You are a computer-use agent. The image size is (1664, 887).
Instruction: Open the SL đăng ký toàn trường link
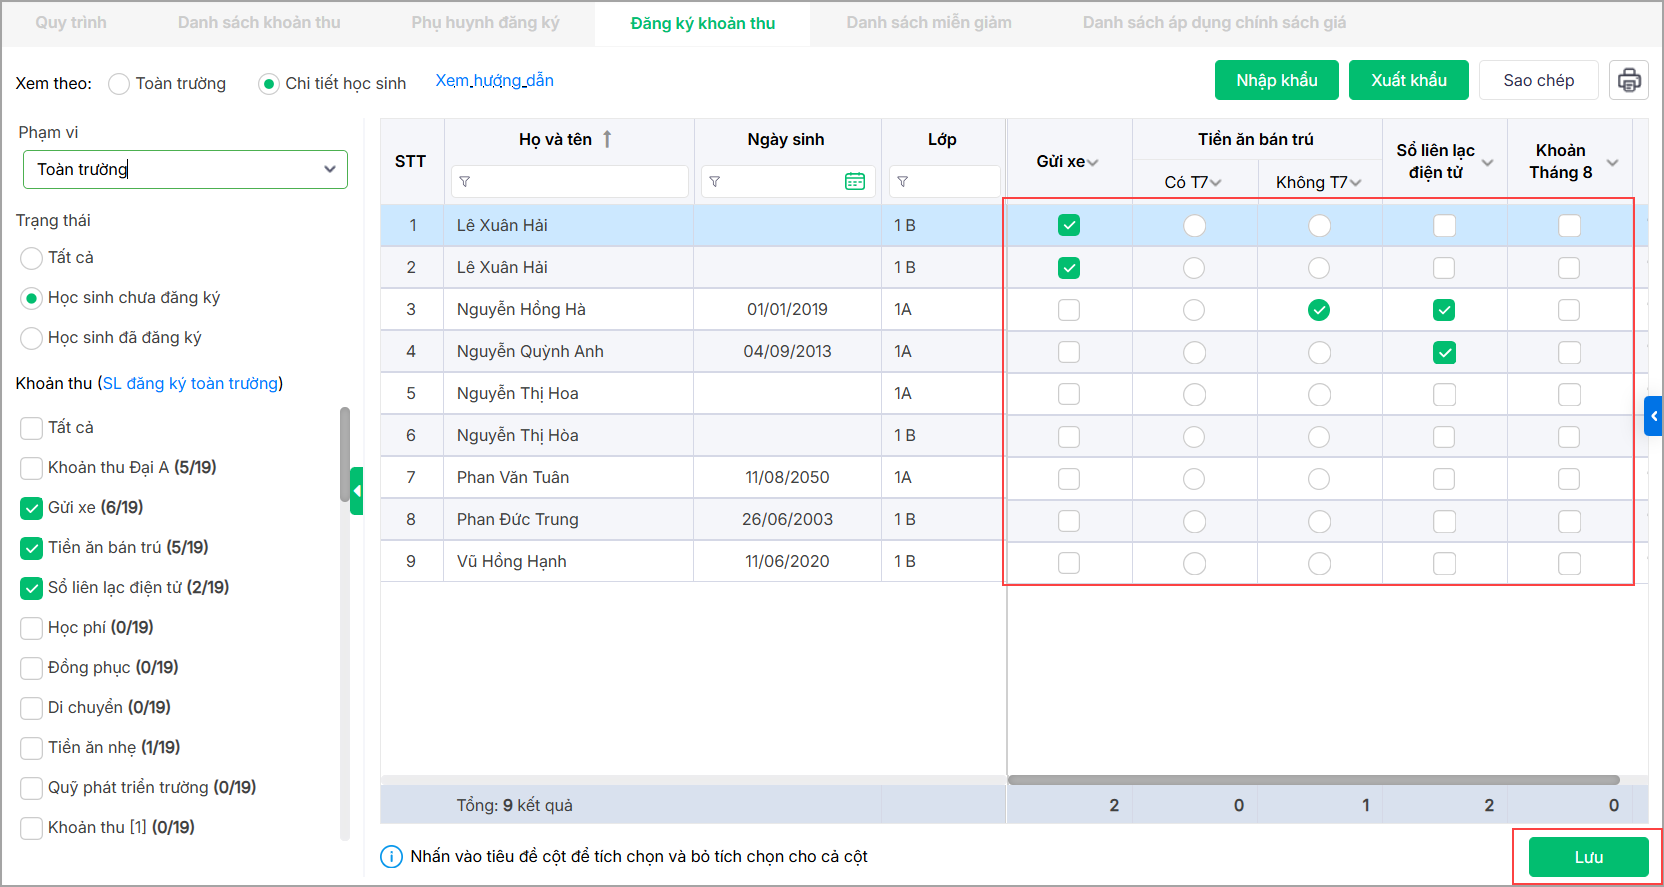[190, 384]
